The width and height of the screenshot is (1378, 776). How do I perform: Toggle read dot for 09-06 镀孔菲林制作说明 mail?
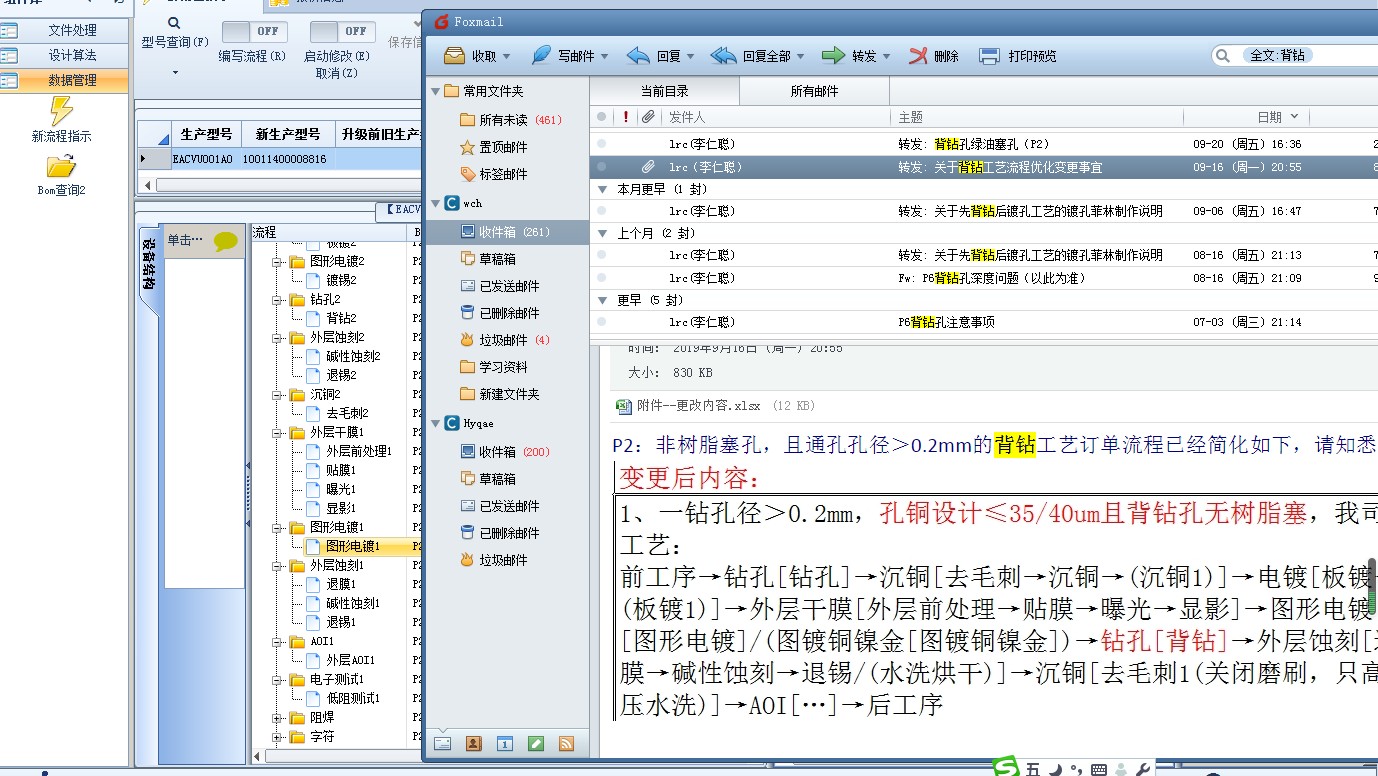pyautogui.click(x=601, y=211)
